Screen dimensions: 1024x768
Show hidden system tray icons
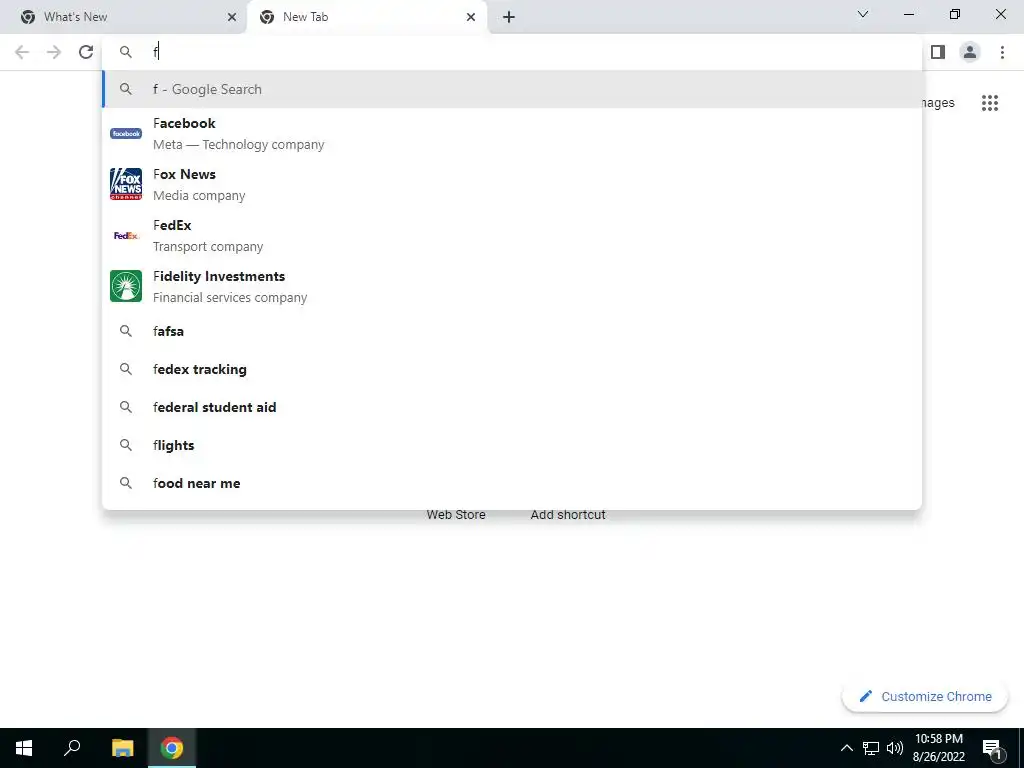[846, 748]
